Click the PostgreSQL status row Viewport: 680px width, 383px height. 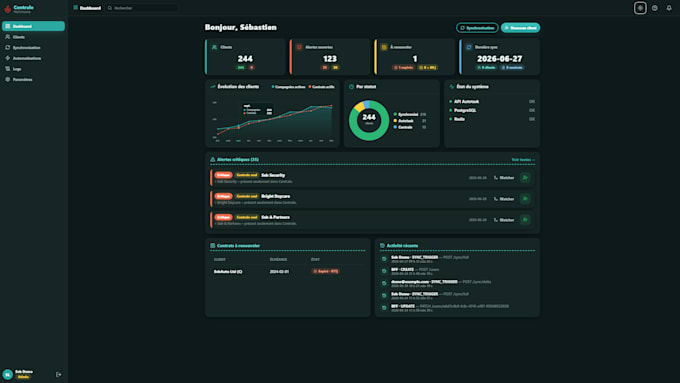[x=492, y=110]
